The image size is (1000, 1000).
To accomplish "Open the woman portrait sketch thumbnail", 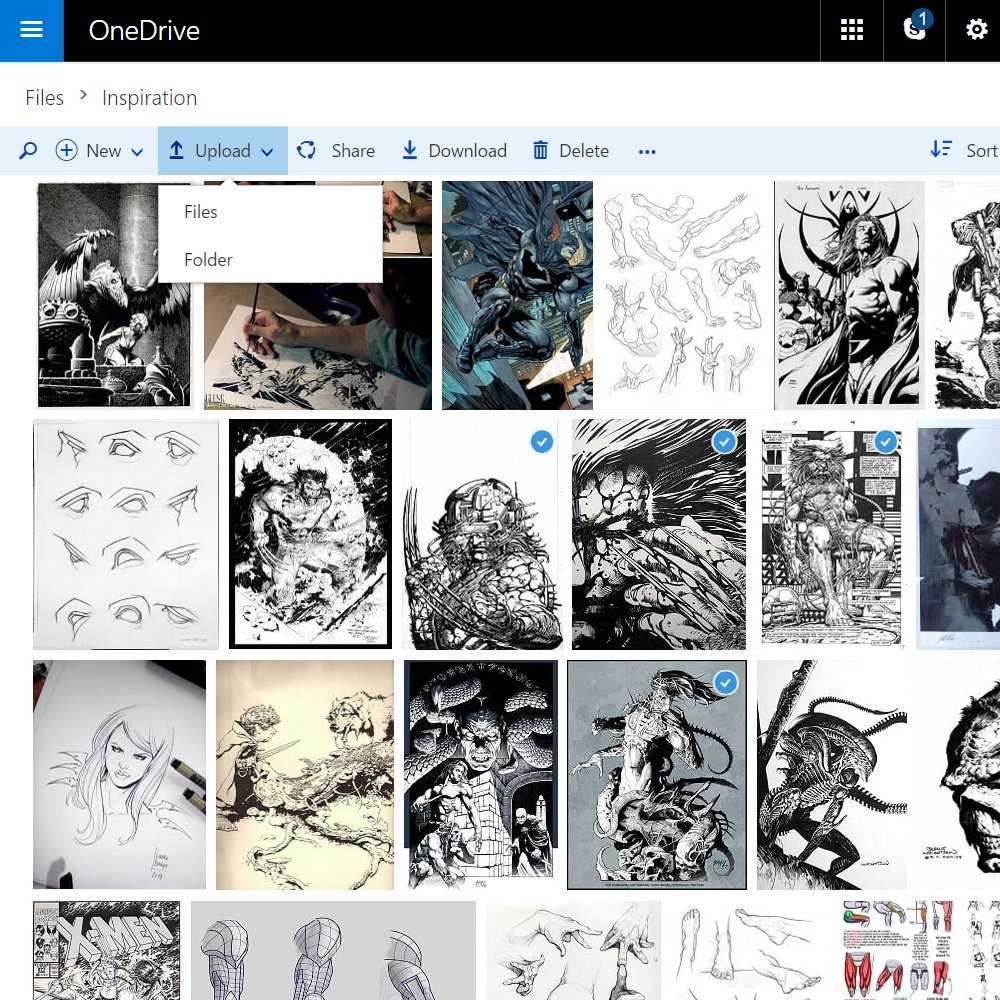I will [x=119, y=774].
